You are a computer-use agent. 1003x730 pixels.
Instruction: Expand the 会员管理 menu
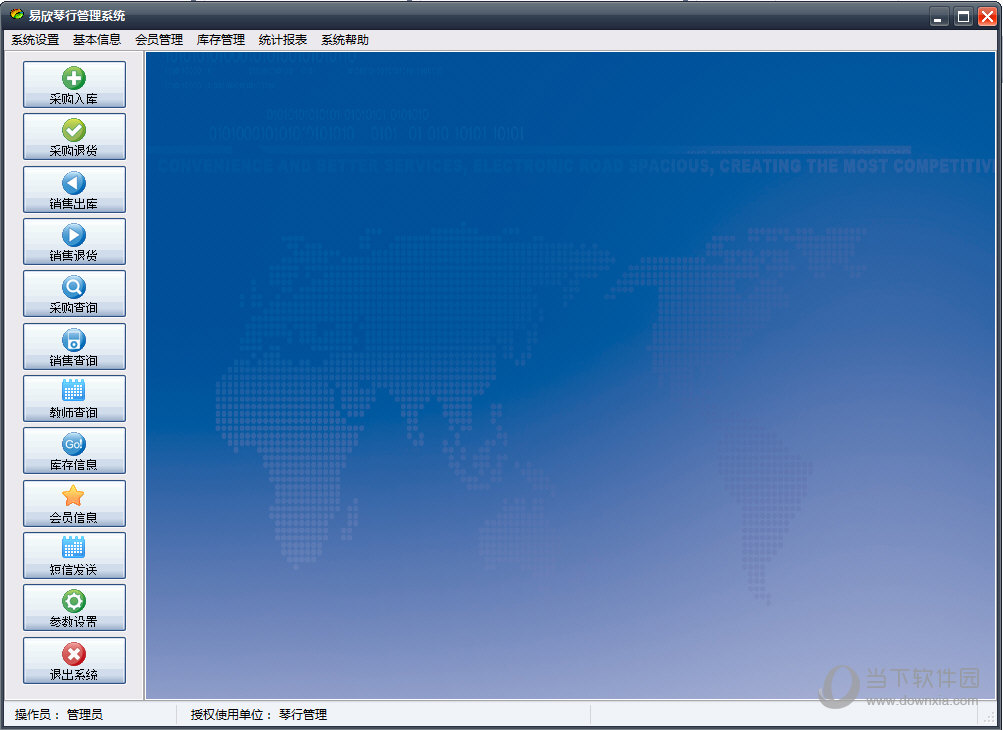pos(159,40)
